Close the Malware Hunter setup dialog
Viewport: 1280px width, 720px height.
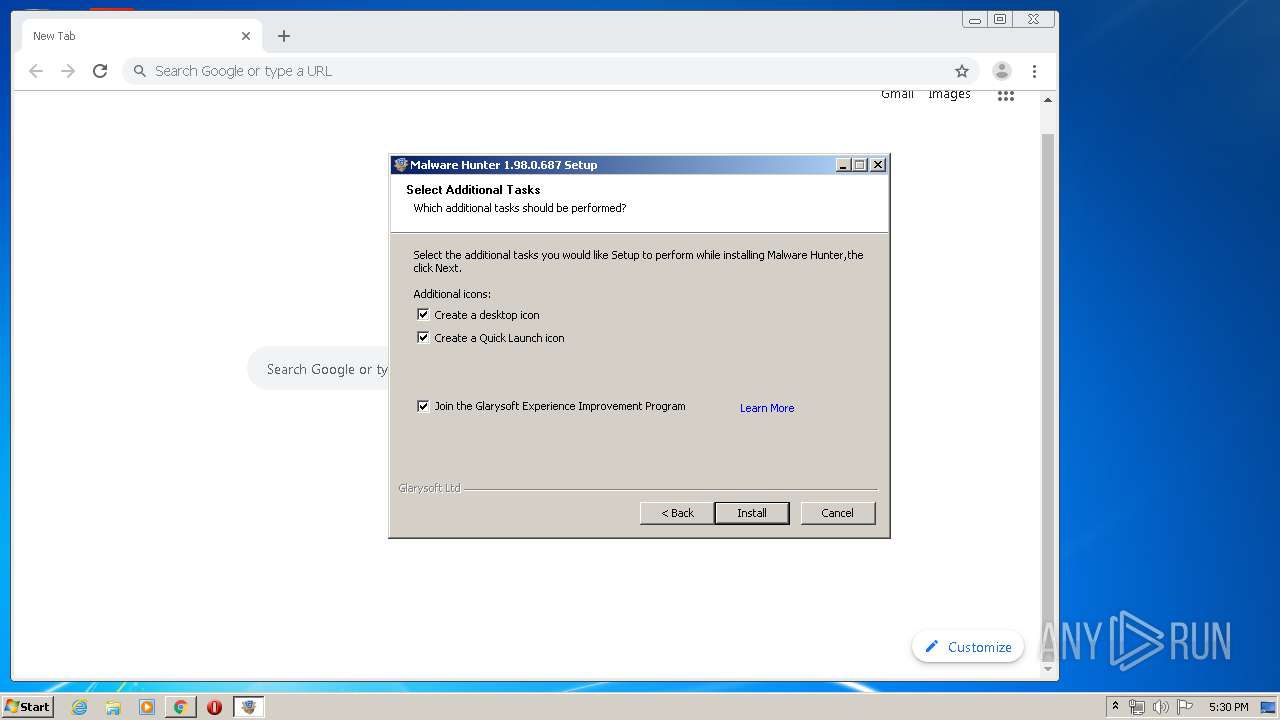click(x=878, y=165)
